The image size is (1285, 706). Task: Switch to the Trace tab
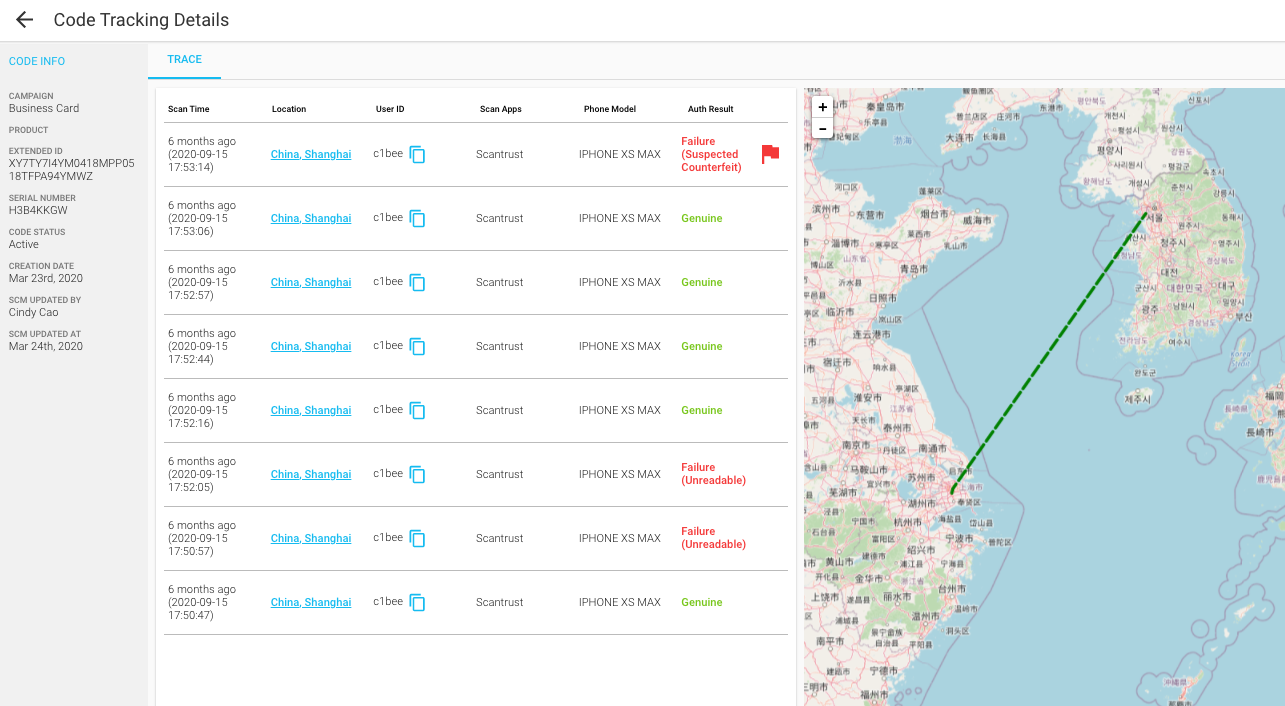pos(184,60)
